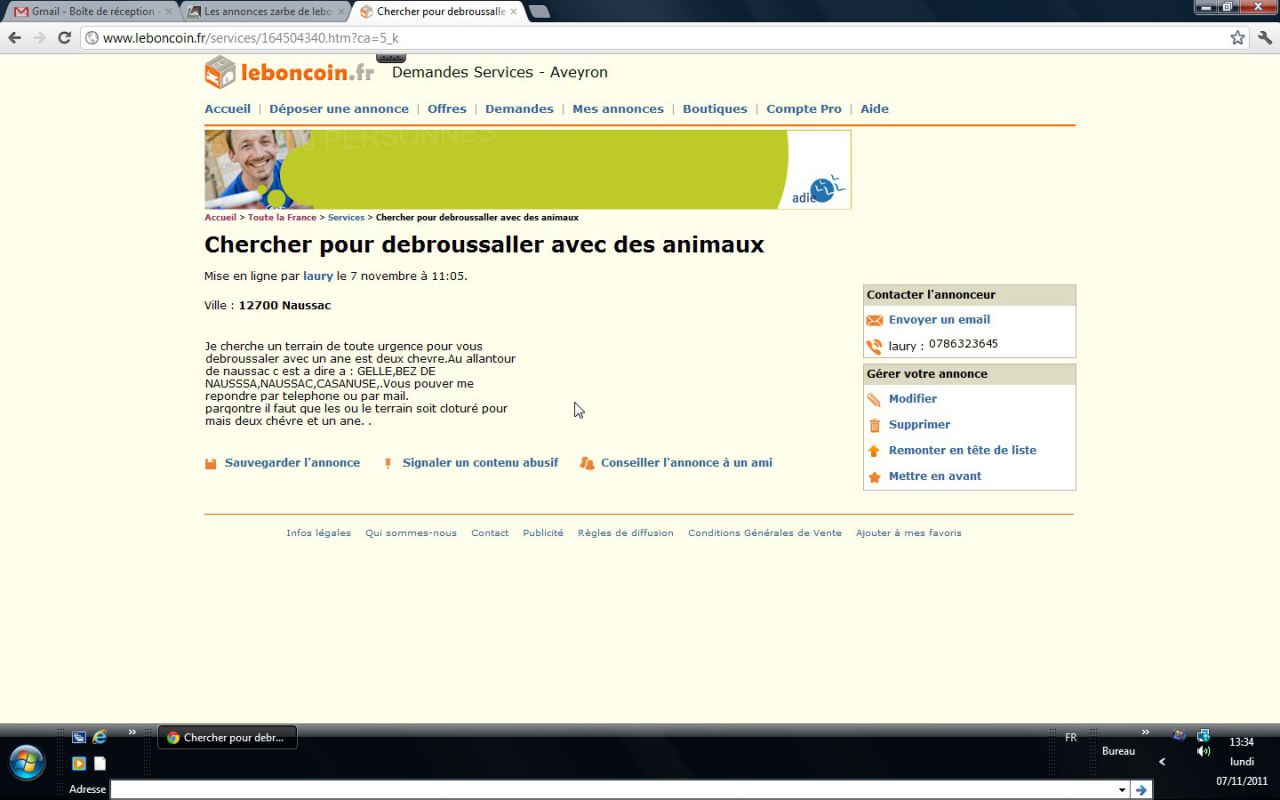Switch to the Gmail Boîte de réception tab
The height and width of the screenshot is (800, 1280).
point(92,12)
